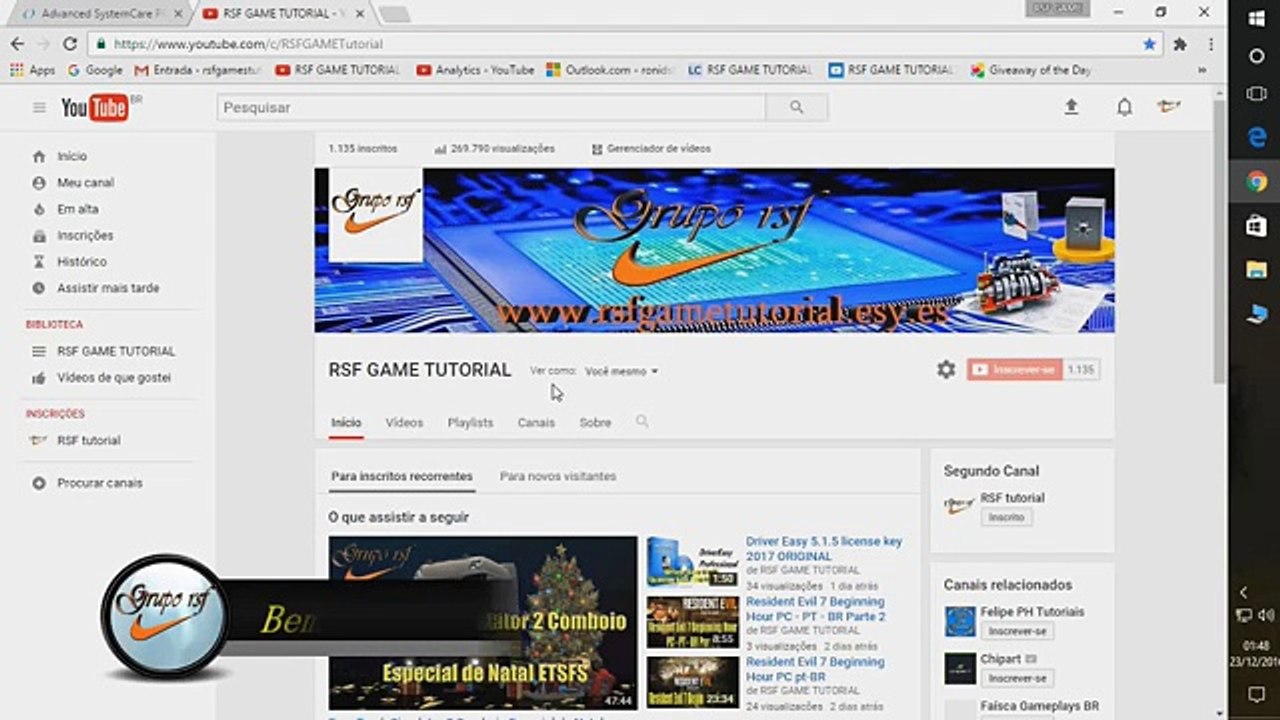Open Histórico in the sidebar
1280x720 pixels.
pos(82,262)
